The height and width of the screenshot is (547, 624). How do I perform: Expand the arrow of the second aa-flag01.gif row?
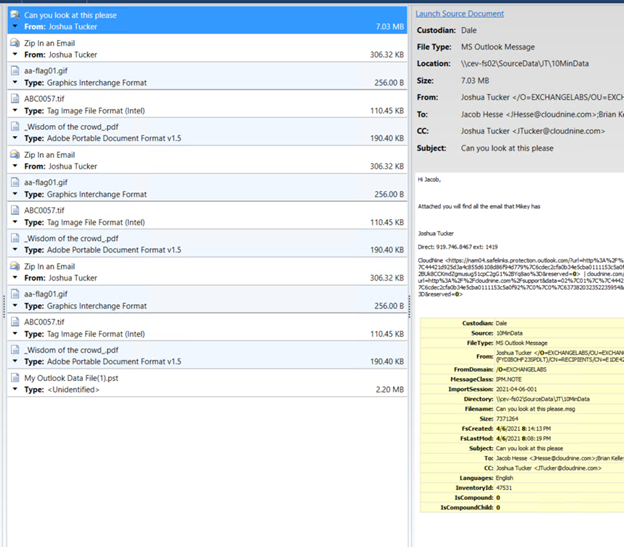[15, 194]
